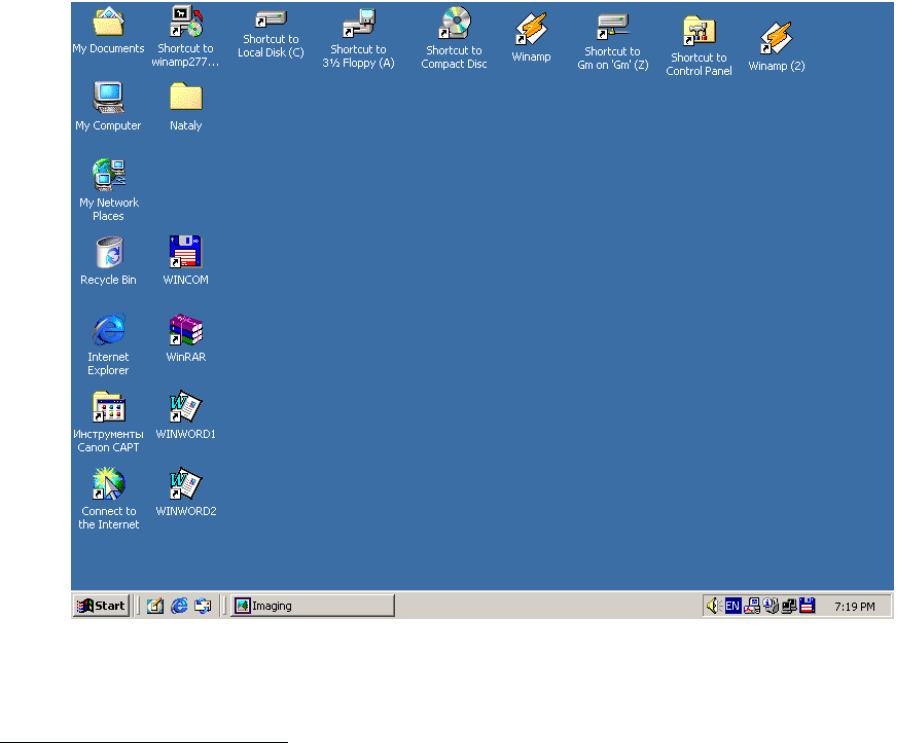Screen dimensions: 920x743
Task: Click the floppy disk tray icon
Action: click(x=808, y=606)
